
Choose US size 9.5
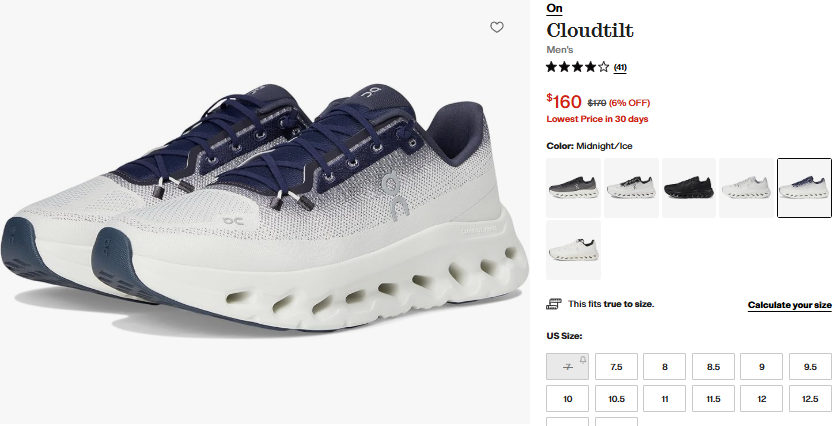click(x=810, y=367)
